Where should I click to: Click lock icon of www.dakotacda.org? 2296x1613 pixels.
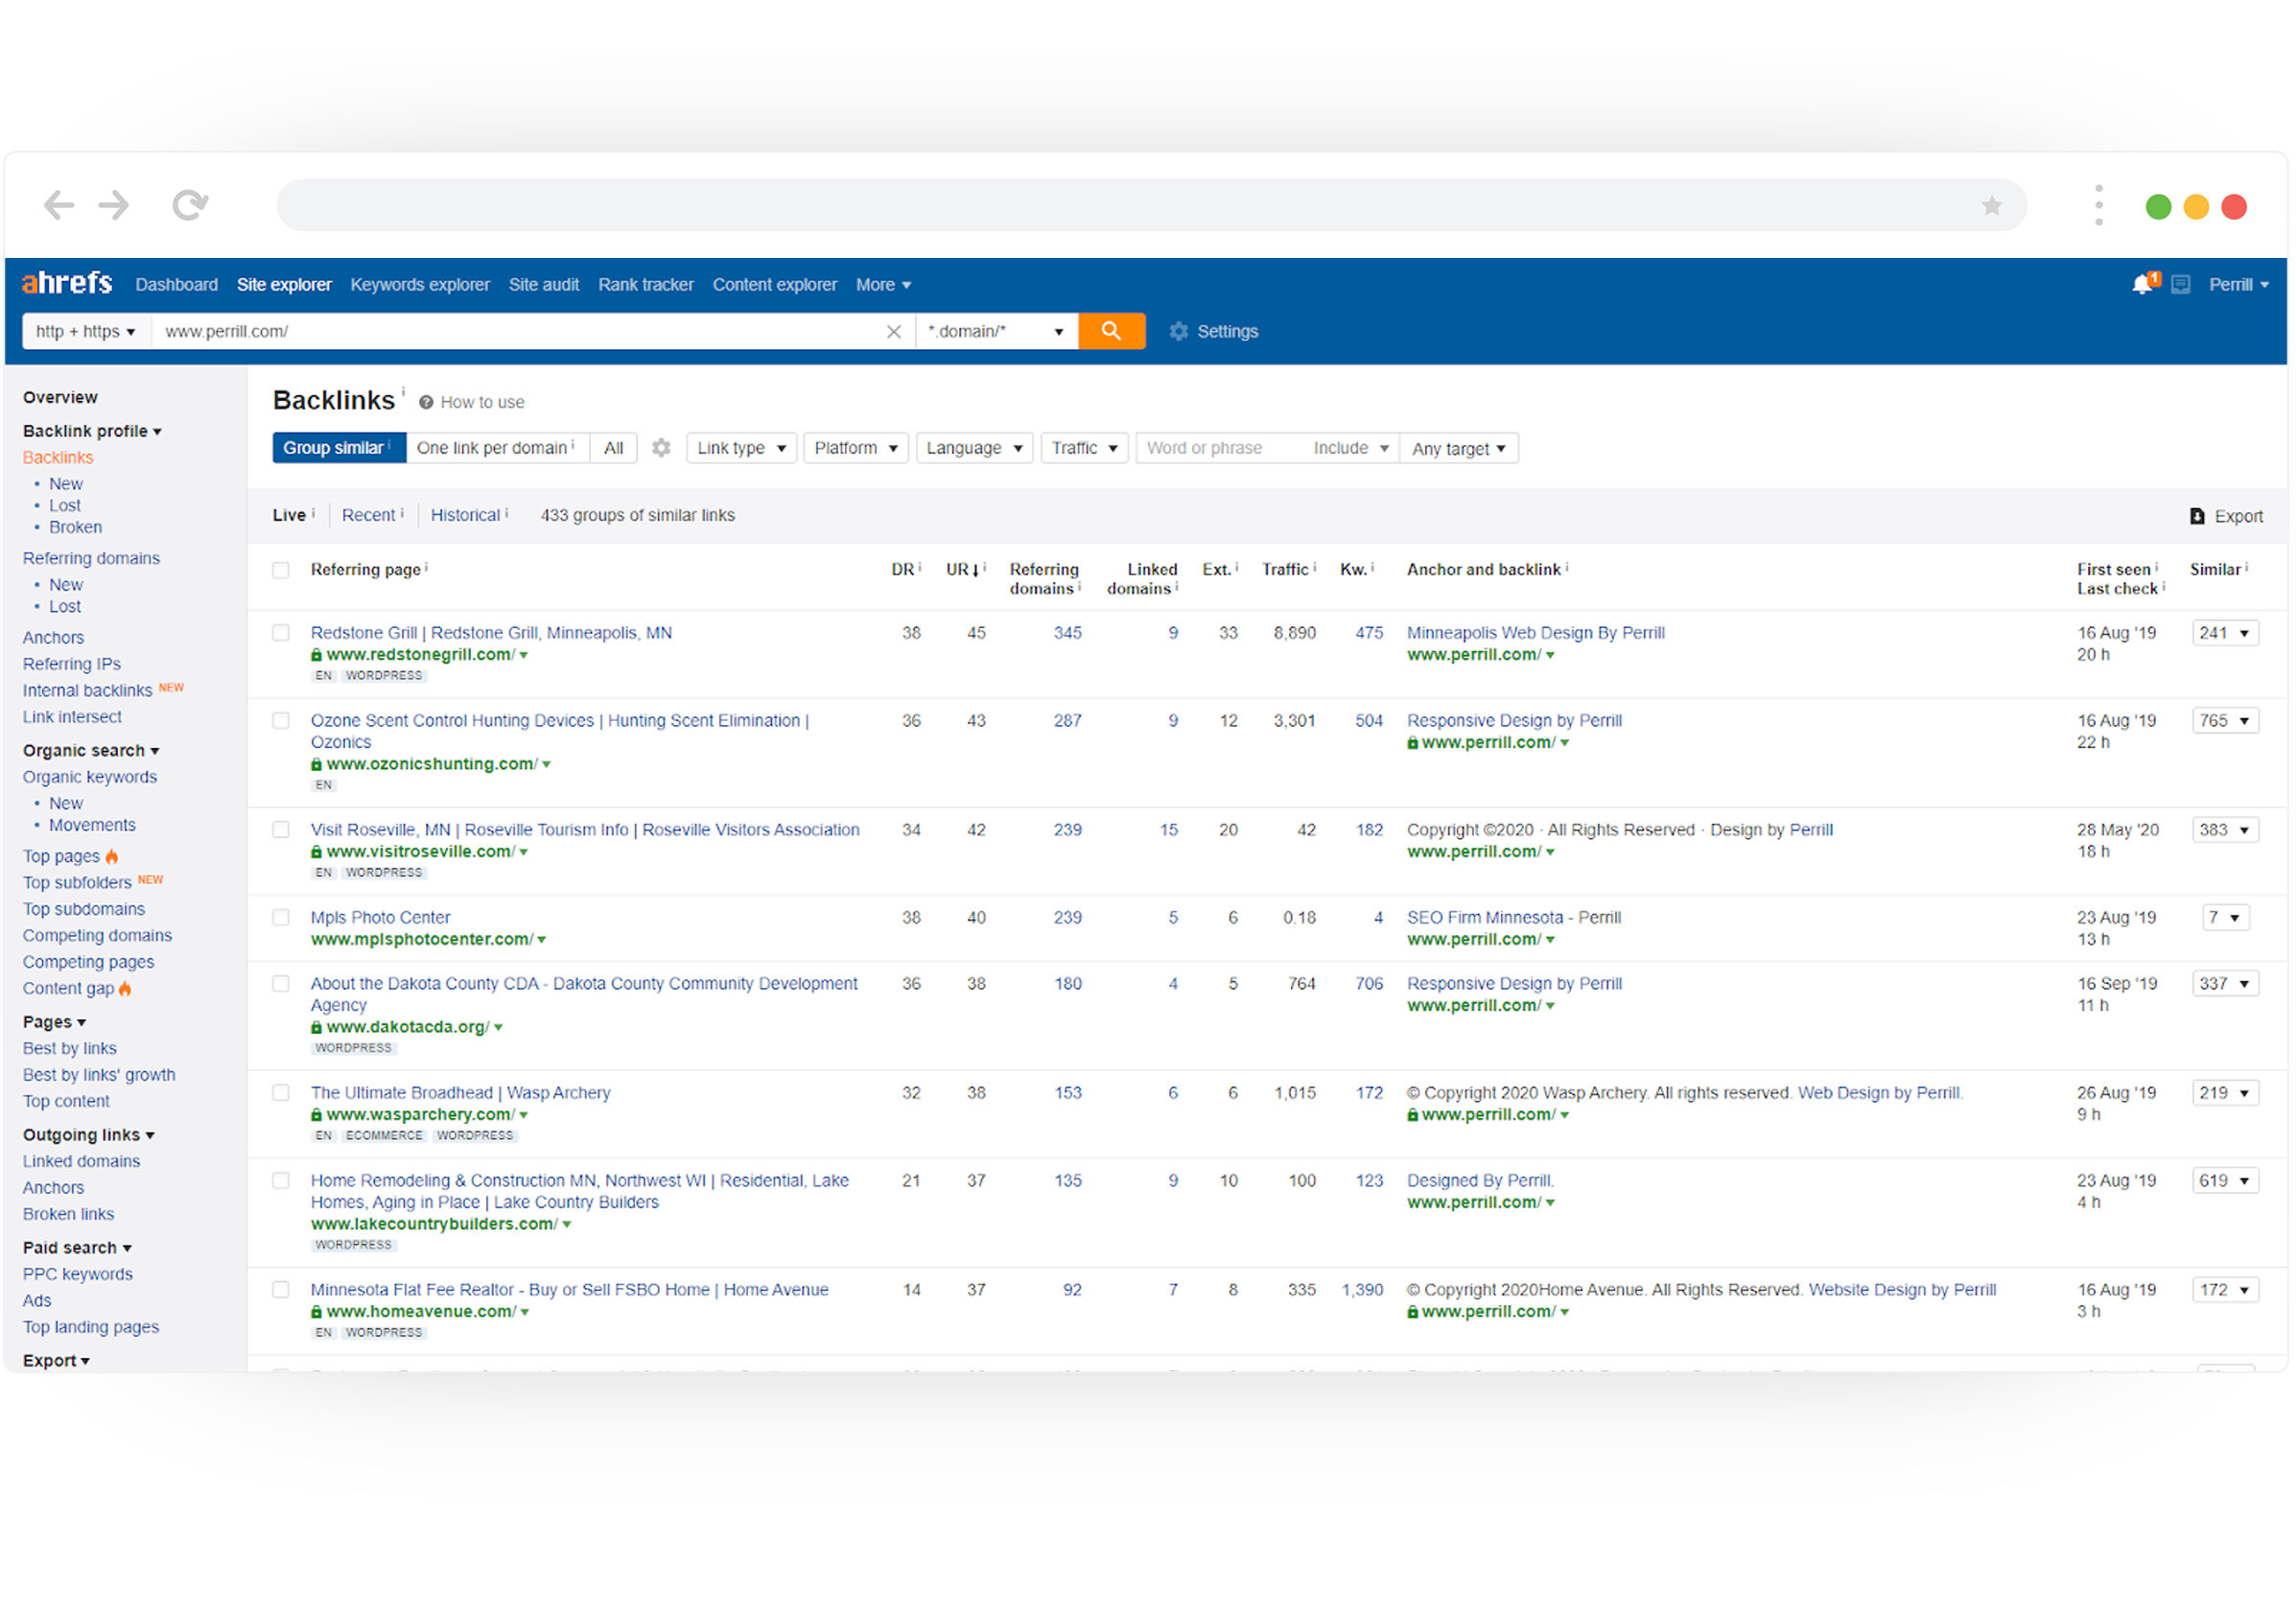tap(316, 1028)
